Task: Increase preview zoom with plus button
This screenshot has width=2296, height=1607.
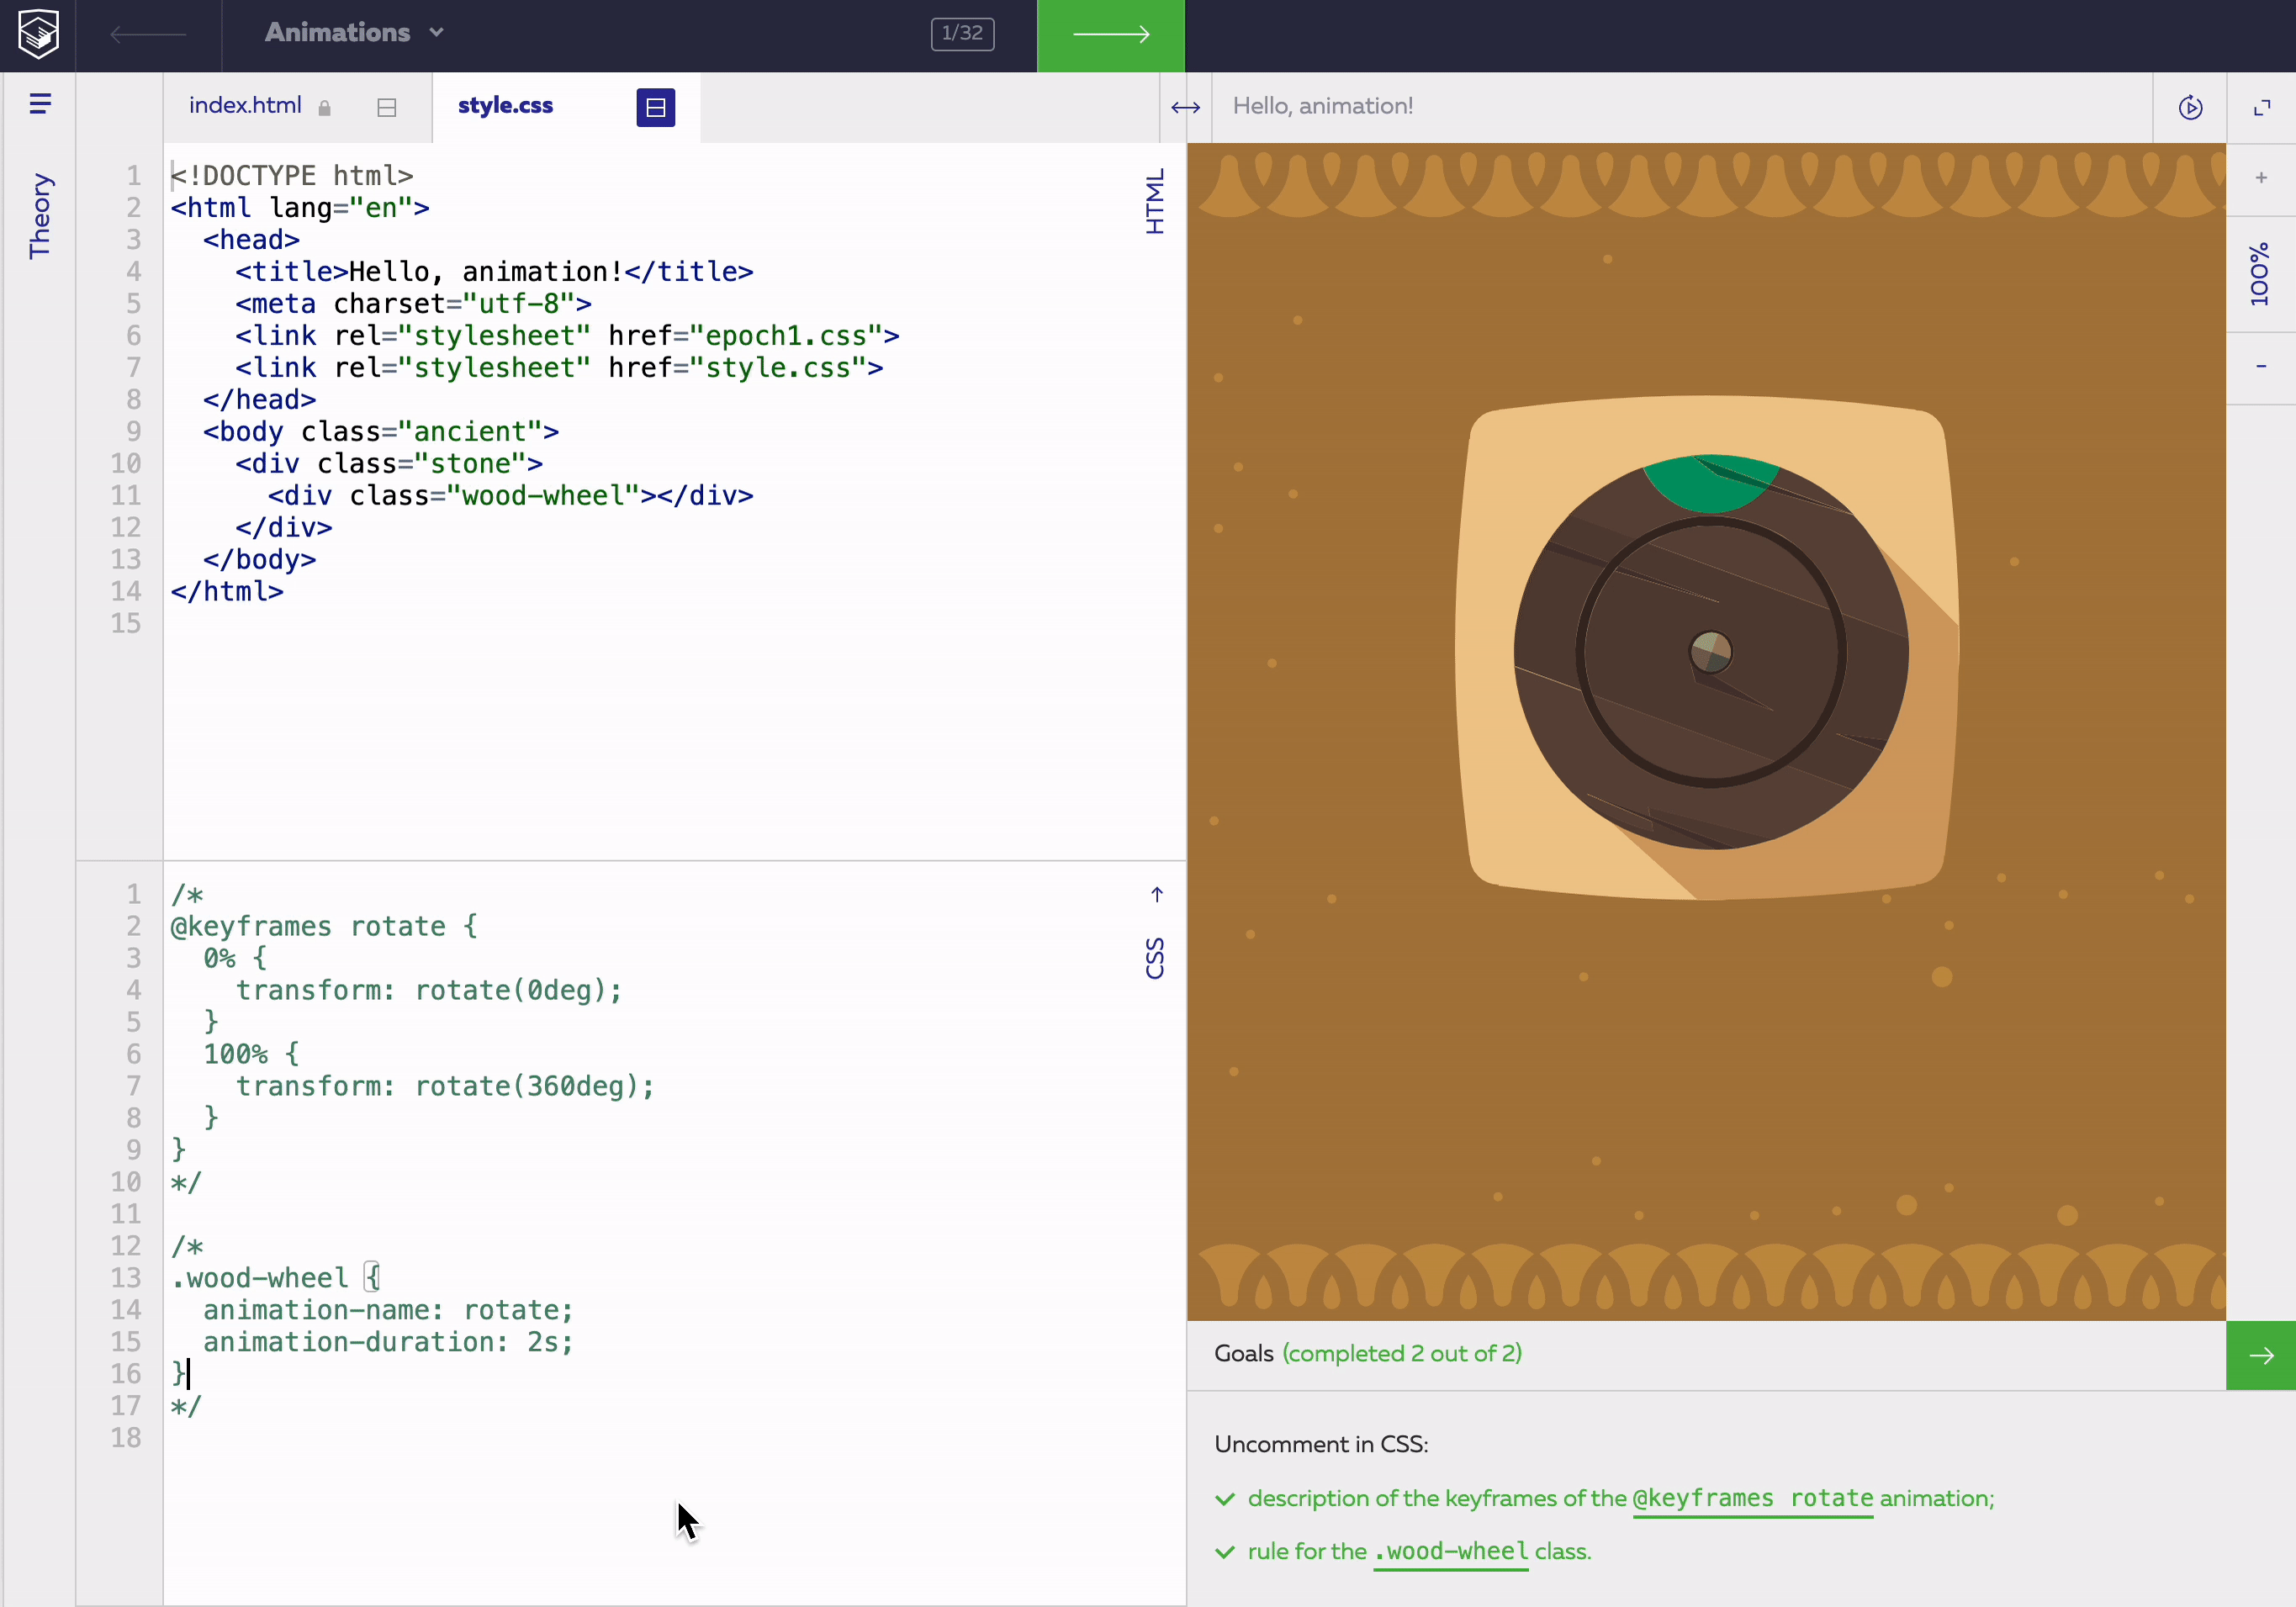Action: [x=2262, y=179]
